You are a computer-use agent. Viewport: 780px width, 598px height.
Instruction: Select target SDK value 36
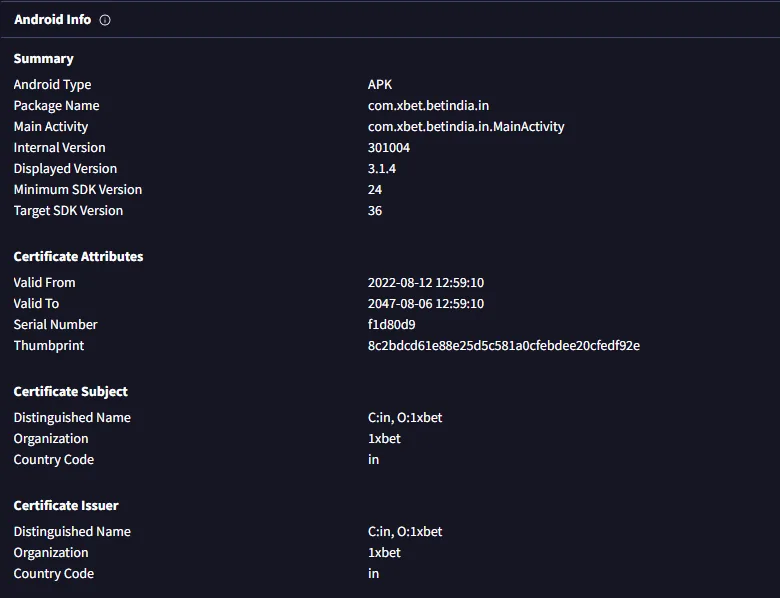[375, 210]
